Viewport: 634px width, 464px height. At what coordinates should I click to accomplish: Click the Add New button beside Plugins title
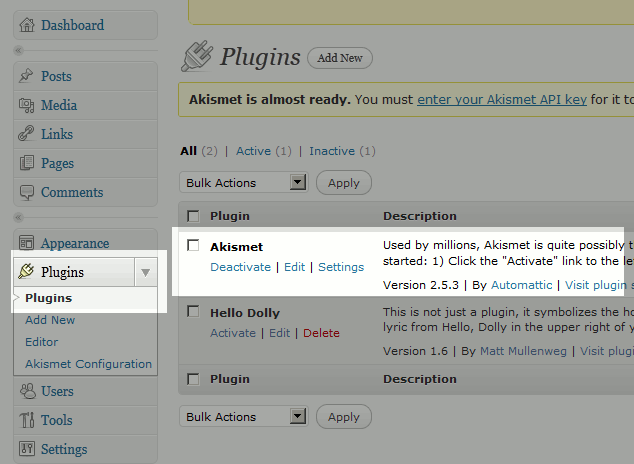click(x=340, y=58)
